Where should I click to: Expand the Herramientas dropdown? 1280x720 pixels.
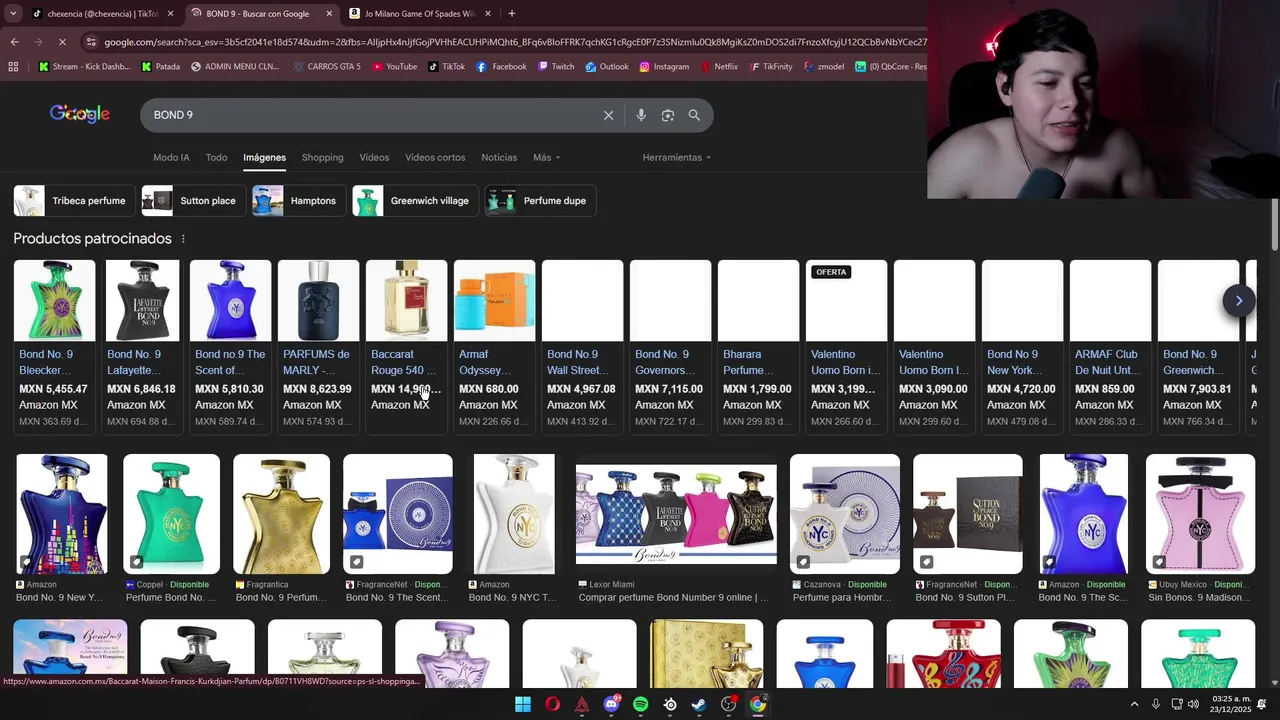coord(677,158)
